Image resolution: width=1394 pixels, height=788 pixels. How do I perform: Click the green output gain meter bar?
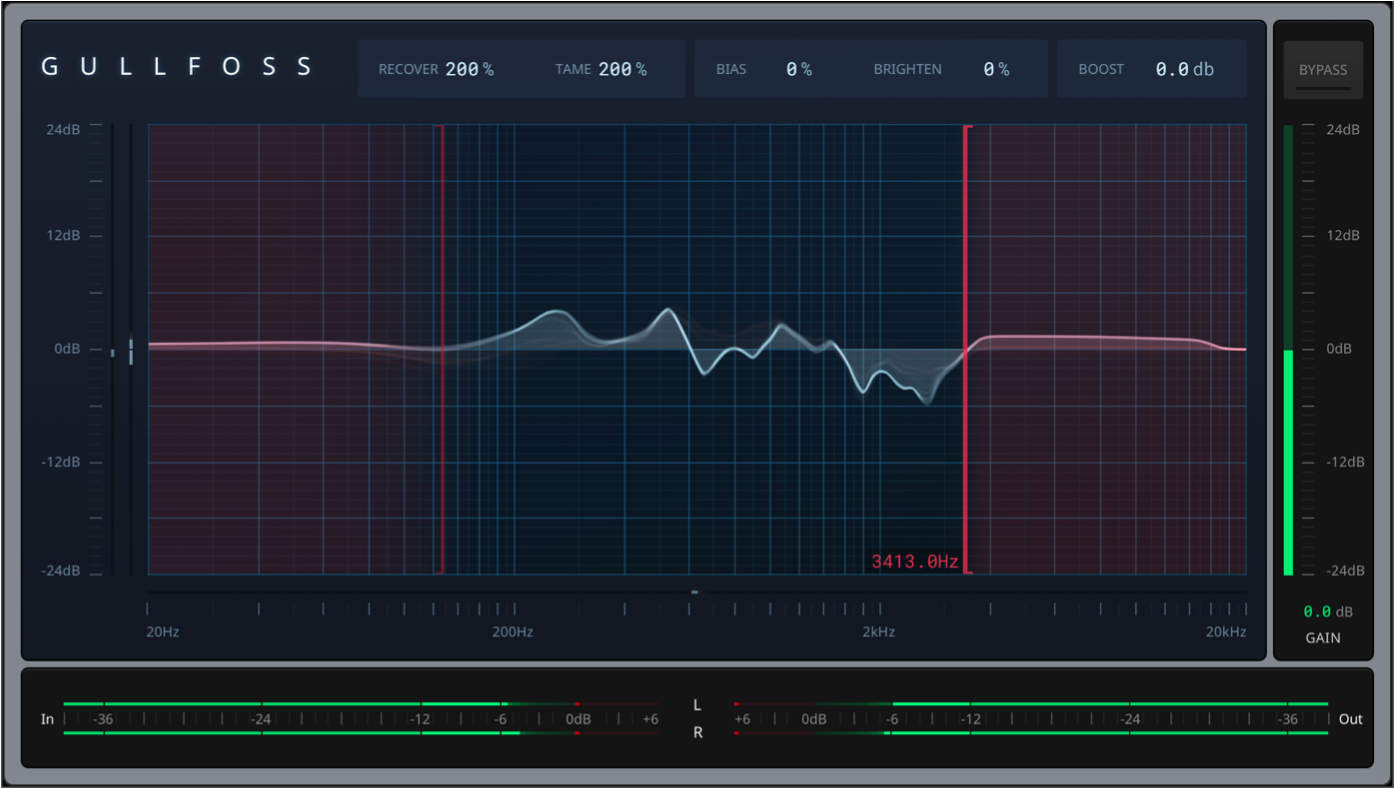(x=1288, y=462)
